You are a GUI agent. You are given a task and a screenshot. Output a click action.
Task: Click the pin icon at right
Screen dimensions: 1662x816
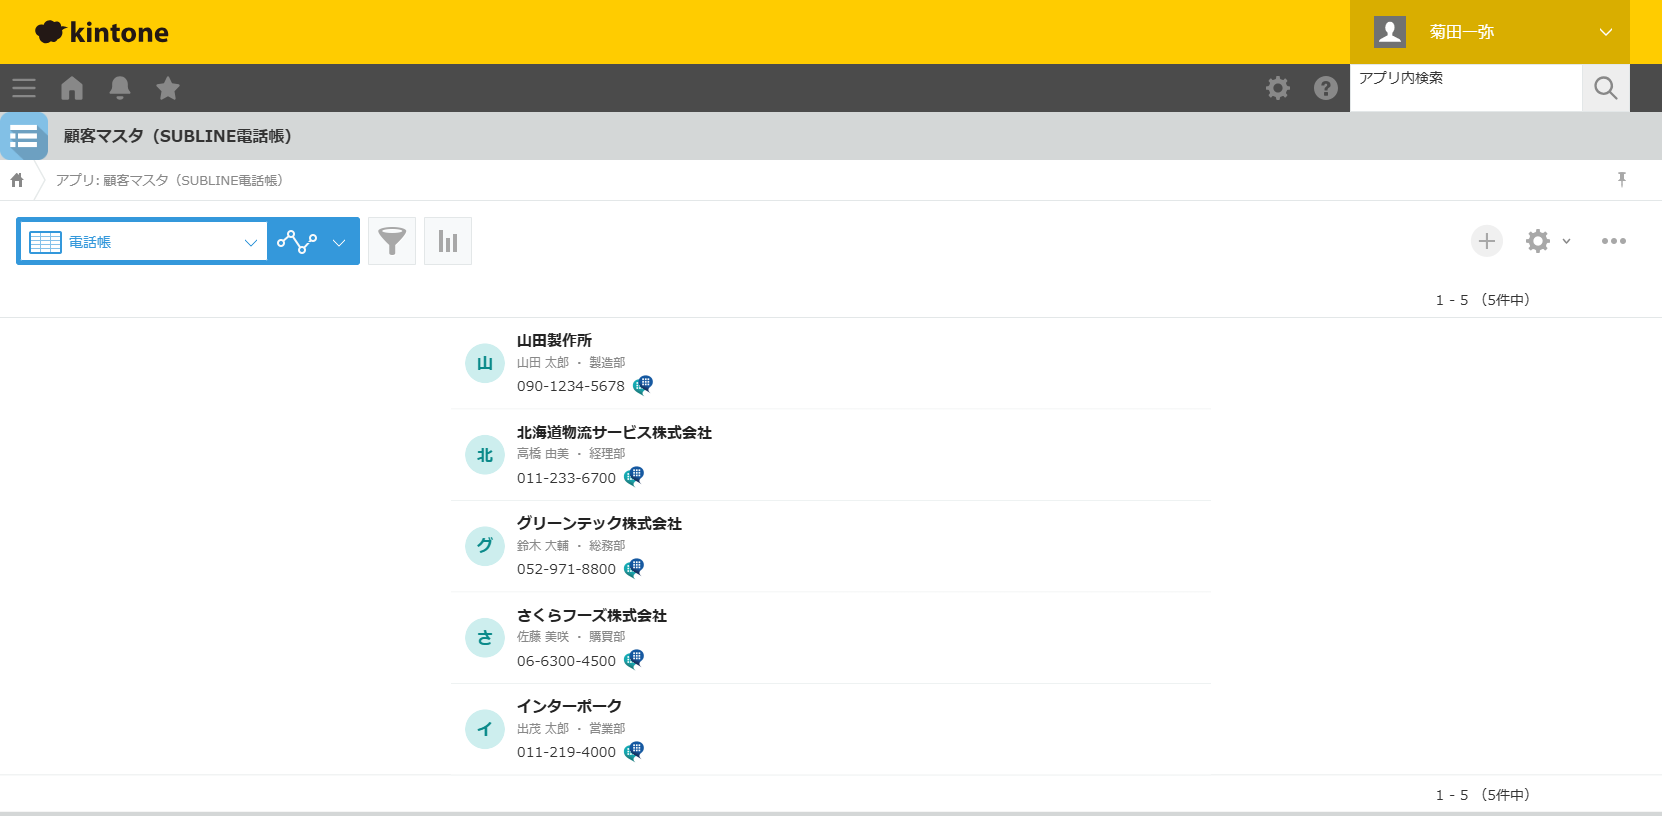1622,179
